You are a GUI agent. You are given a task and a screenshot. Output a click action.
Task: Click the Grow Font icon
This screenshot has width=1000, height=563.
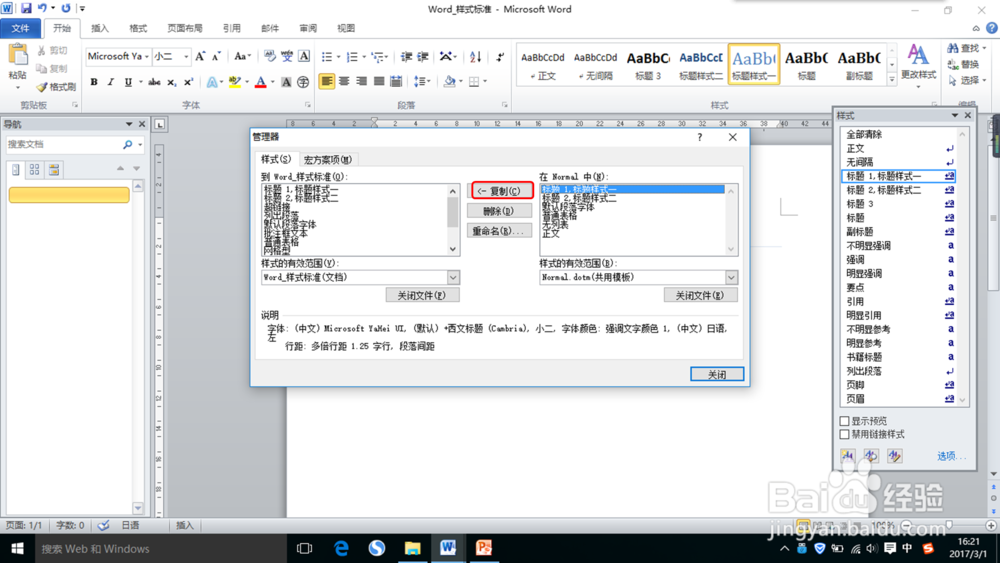click(200, 57)
